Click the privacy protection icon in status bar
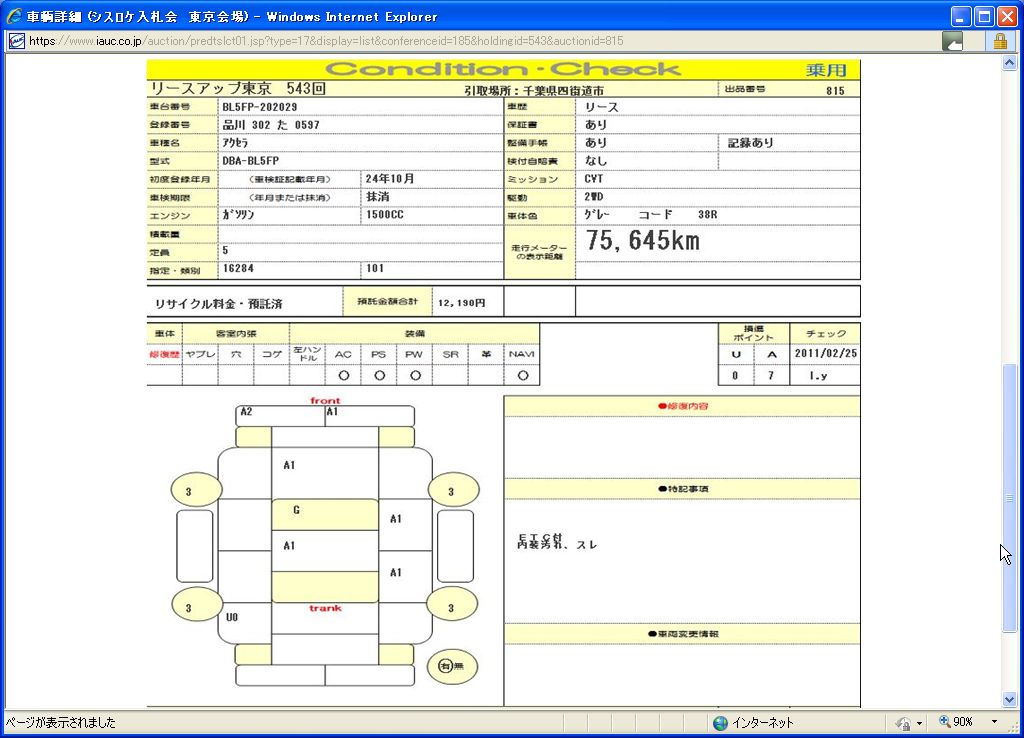This screenshot has height=738, width=1024. point(903,722)
